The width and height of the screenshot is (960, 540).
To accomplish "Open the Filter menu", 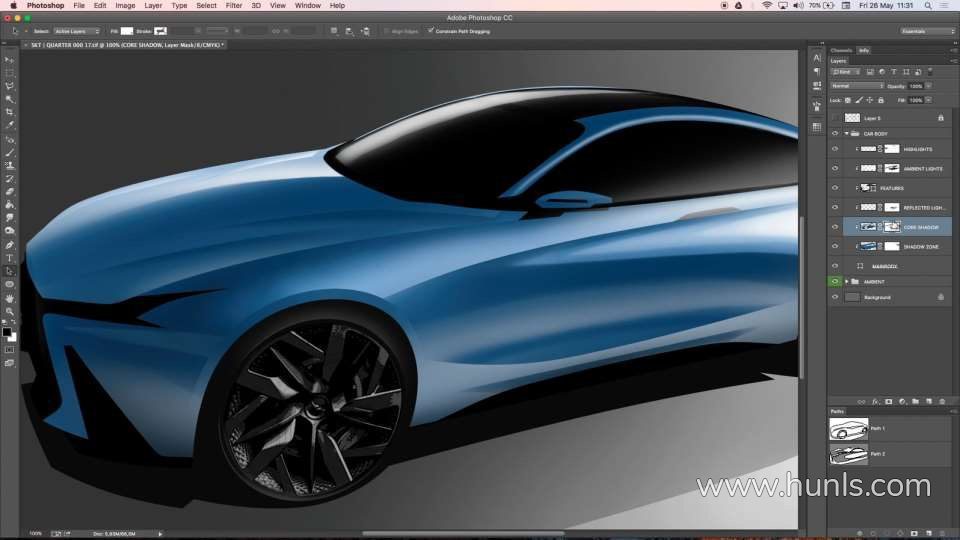I will (233, 5).
